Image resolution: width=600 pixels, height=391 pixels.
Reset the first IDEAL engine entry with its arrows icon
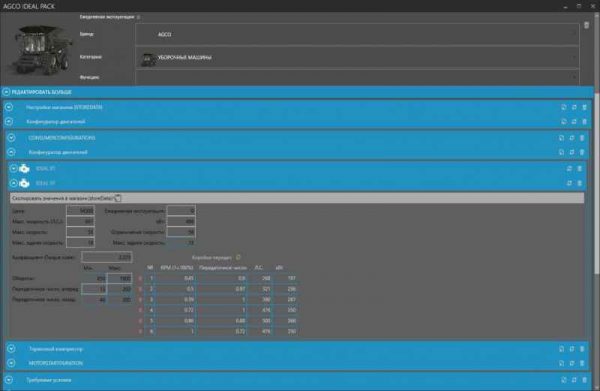[x=569, y=168]
